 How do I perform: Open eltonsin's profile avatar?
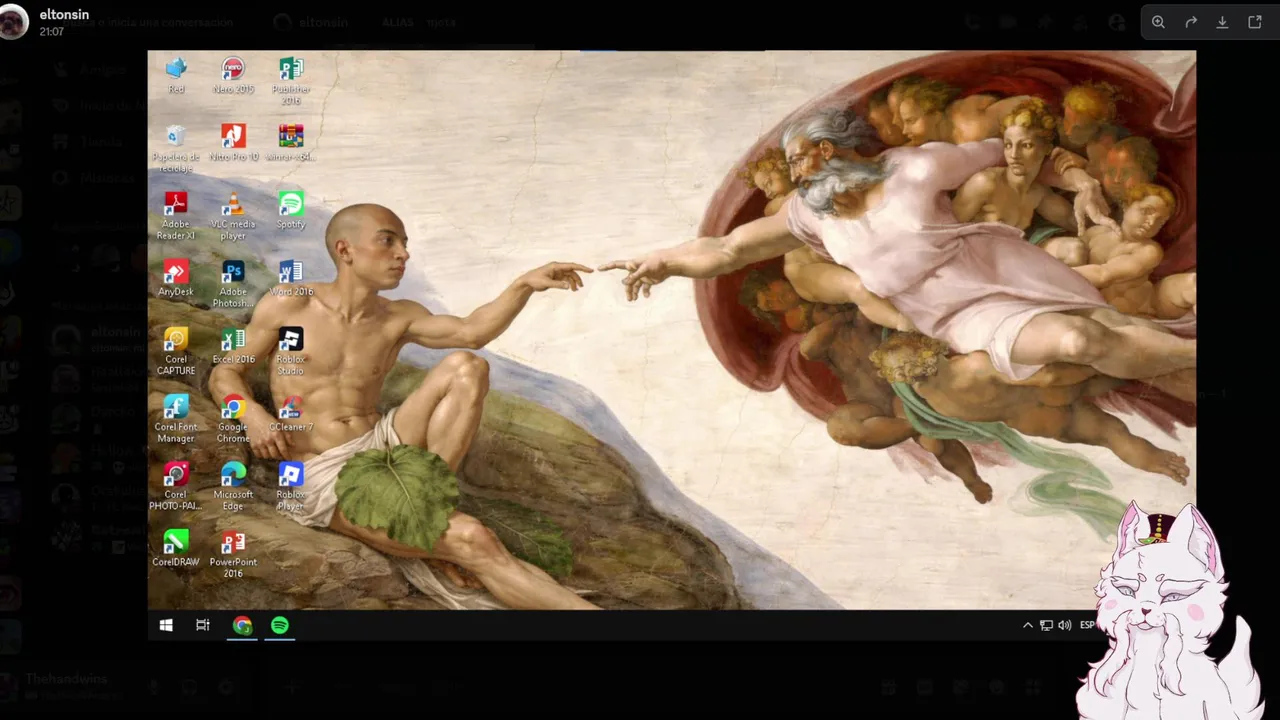(14, 22)
